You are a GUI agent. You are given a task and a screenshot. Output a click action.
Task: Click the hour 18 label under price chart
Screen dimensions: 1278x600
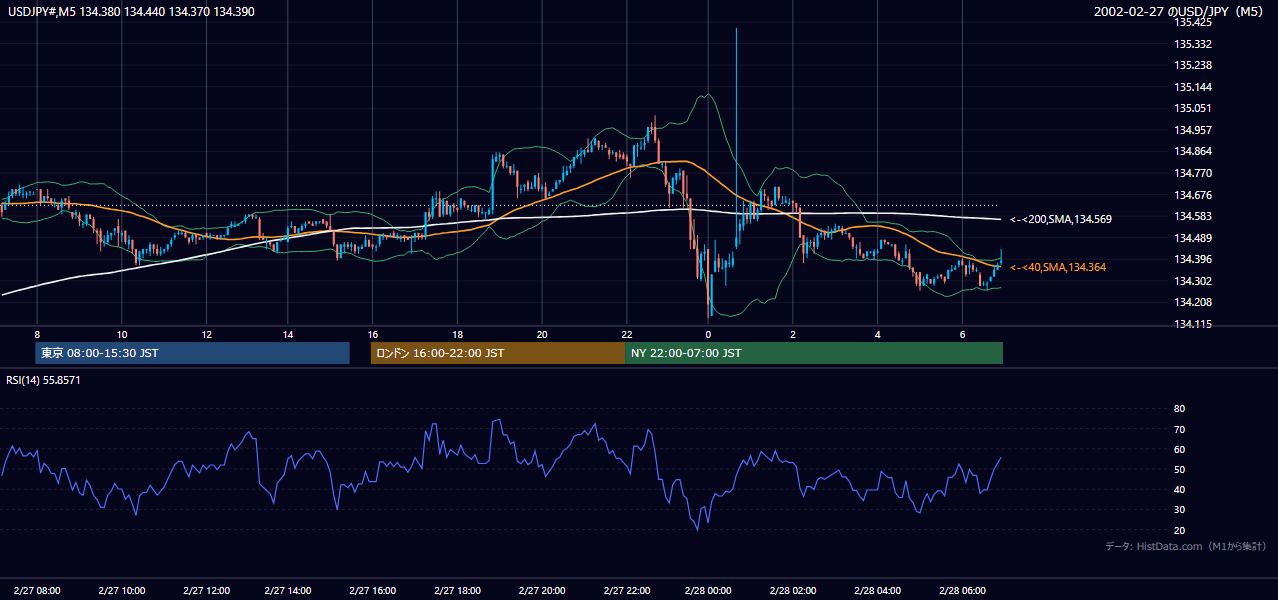[x=457, y=334]
